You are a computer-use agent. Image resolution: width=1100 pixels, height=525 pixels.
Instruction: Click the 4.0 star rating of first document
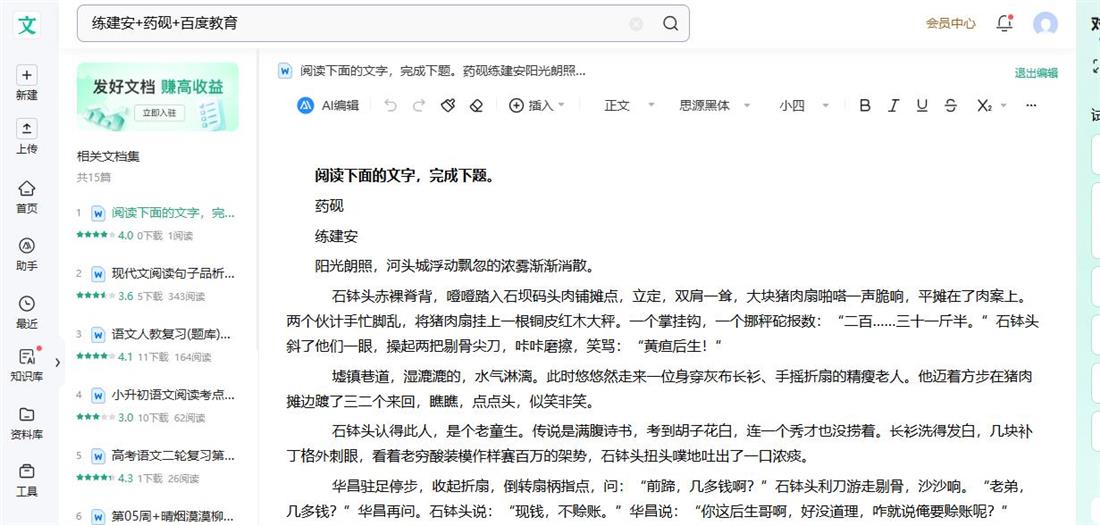105,236
